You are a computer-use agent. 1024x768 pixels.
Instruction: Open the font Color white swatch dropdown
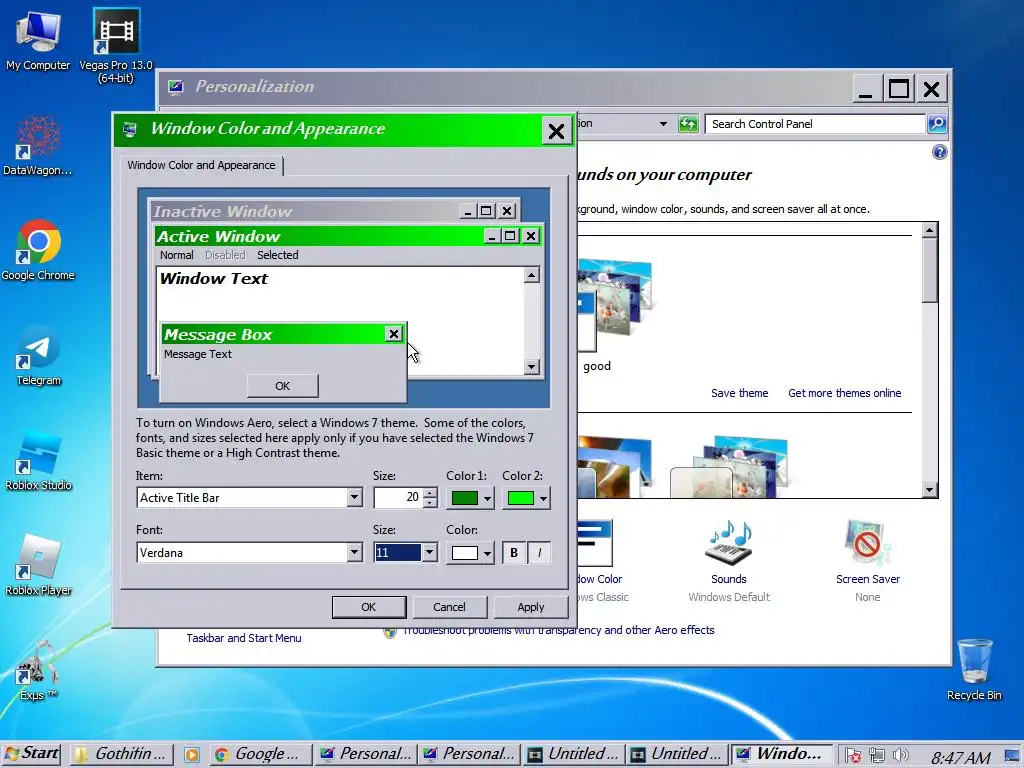point(470,553)
